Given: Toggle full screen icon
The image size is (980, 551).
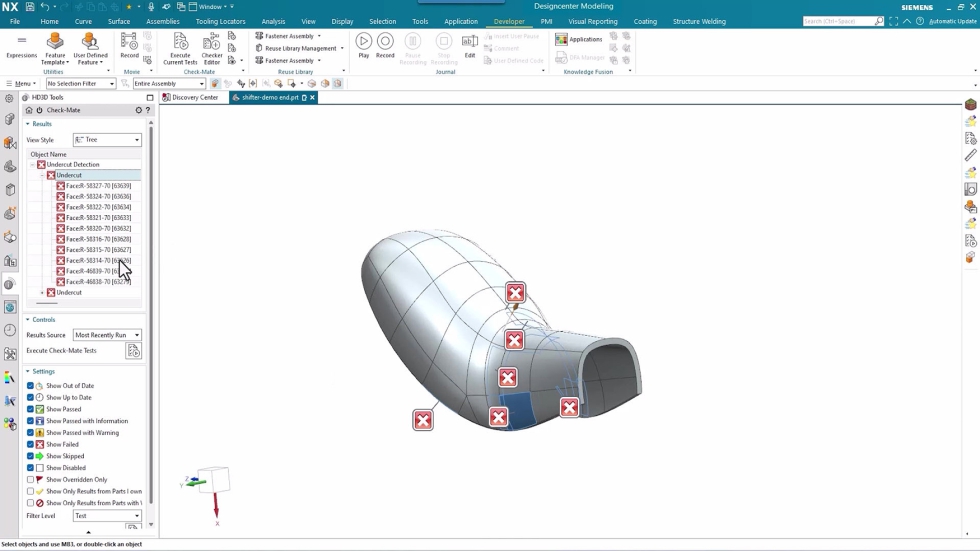Looking at the screenshot, I should click(x=893, y=21).
